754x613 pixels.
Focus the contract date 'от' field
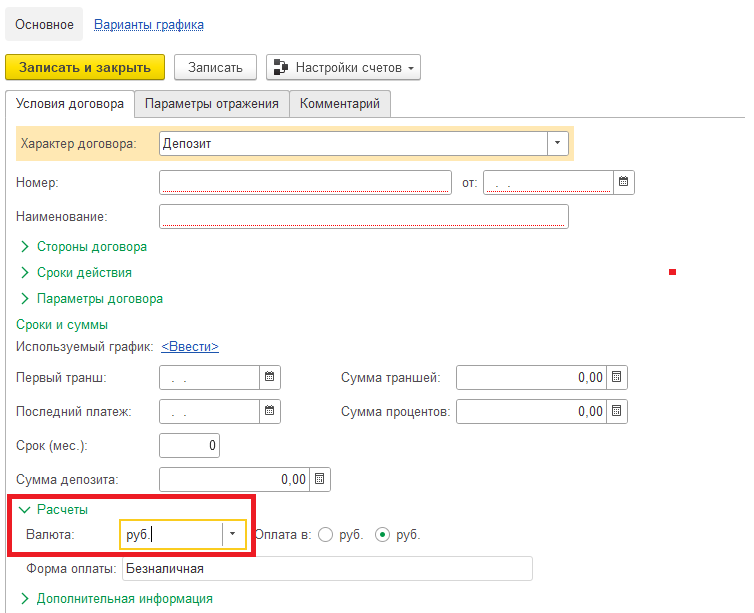point(548,182)
